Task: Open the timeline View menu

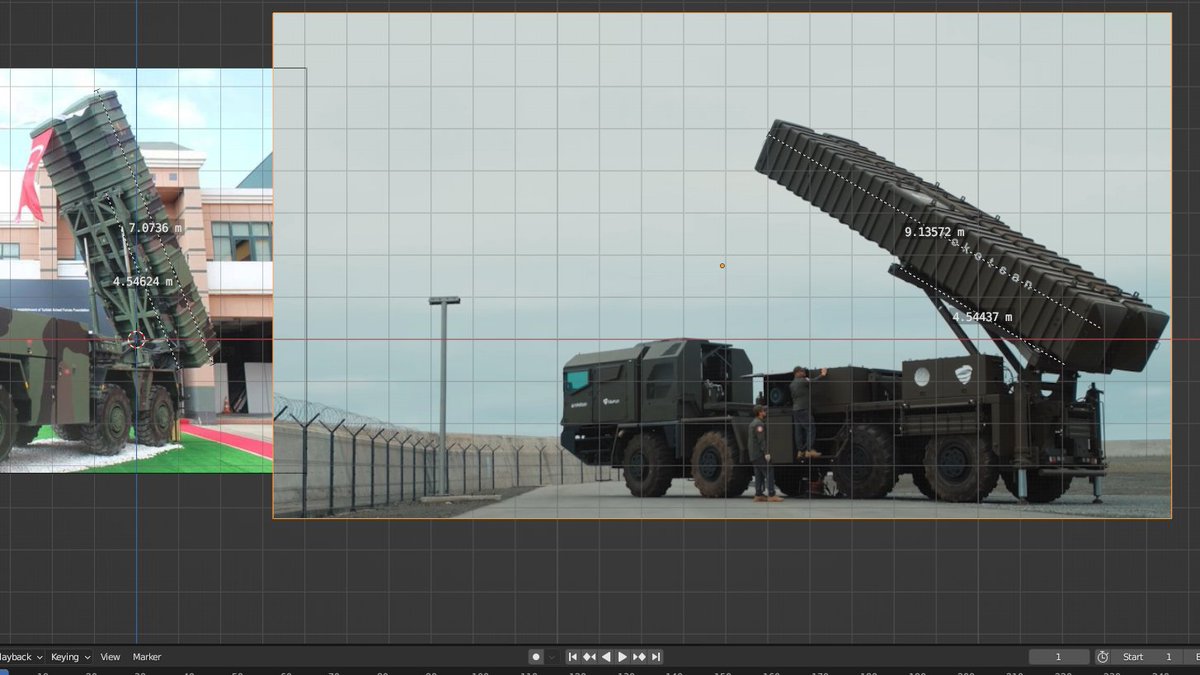Action: tap(110, 657)
